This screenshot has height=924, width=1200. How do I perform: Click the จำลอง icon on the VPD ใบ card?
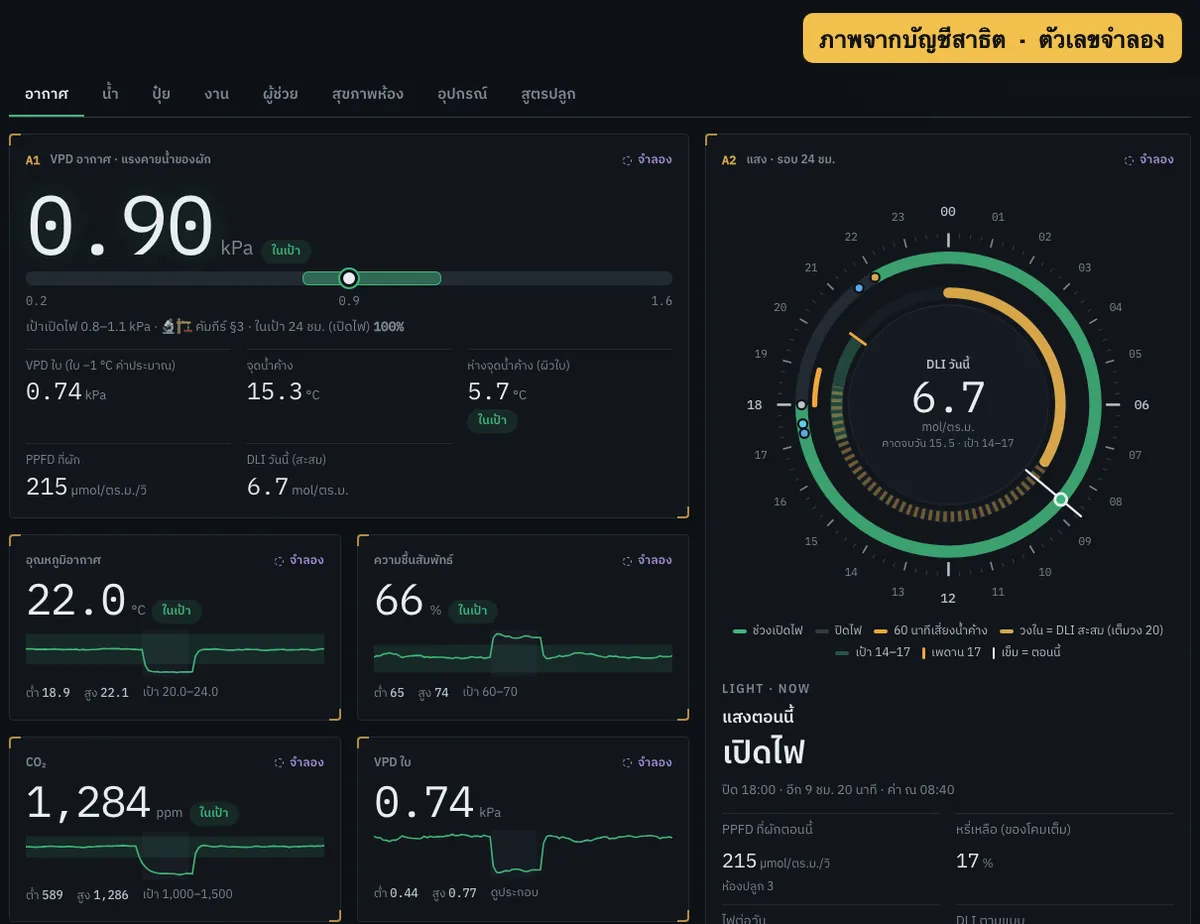tap(627, 763)
